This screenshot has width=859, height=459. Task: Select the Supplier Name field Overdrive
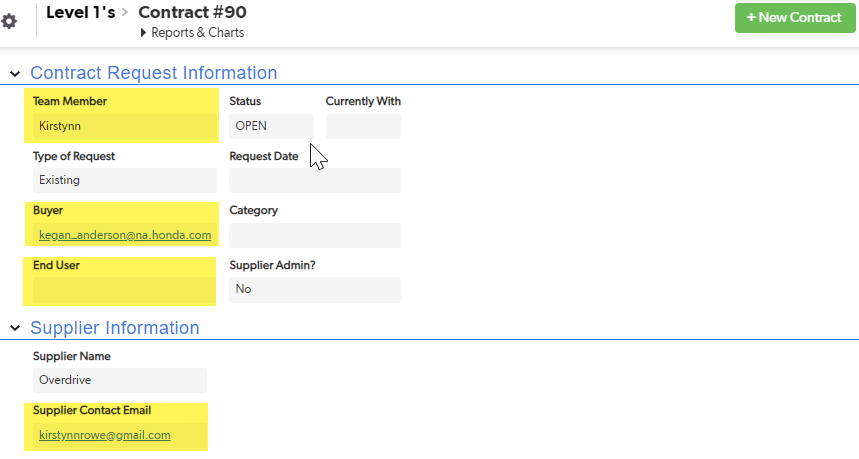(x=120, y=380)
